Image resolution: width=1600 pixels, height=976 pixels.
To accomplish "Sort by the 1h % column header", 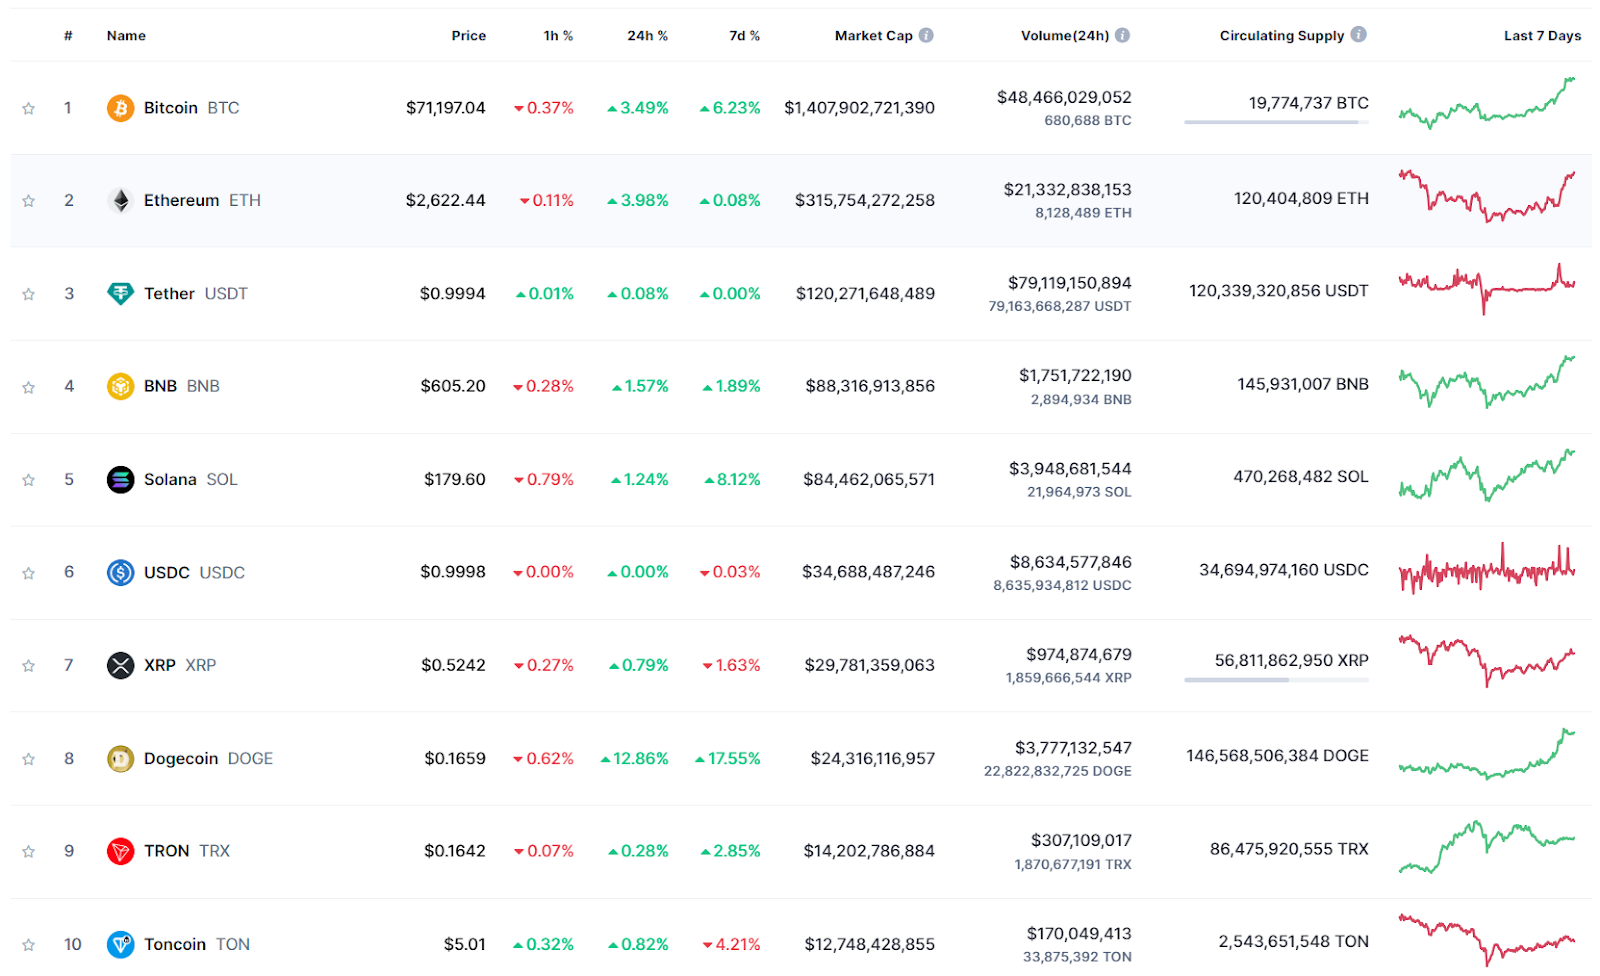I will (558, 36).
